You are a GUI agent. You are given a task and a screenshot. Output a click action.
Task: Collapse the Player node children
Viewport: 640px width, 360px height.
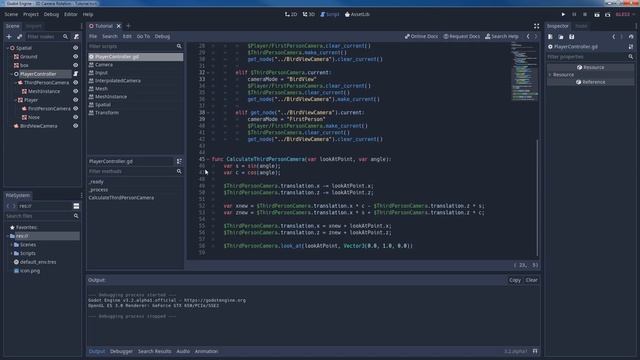click(16, 100)
